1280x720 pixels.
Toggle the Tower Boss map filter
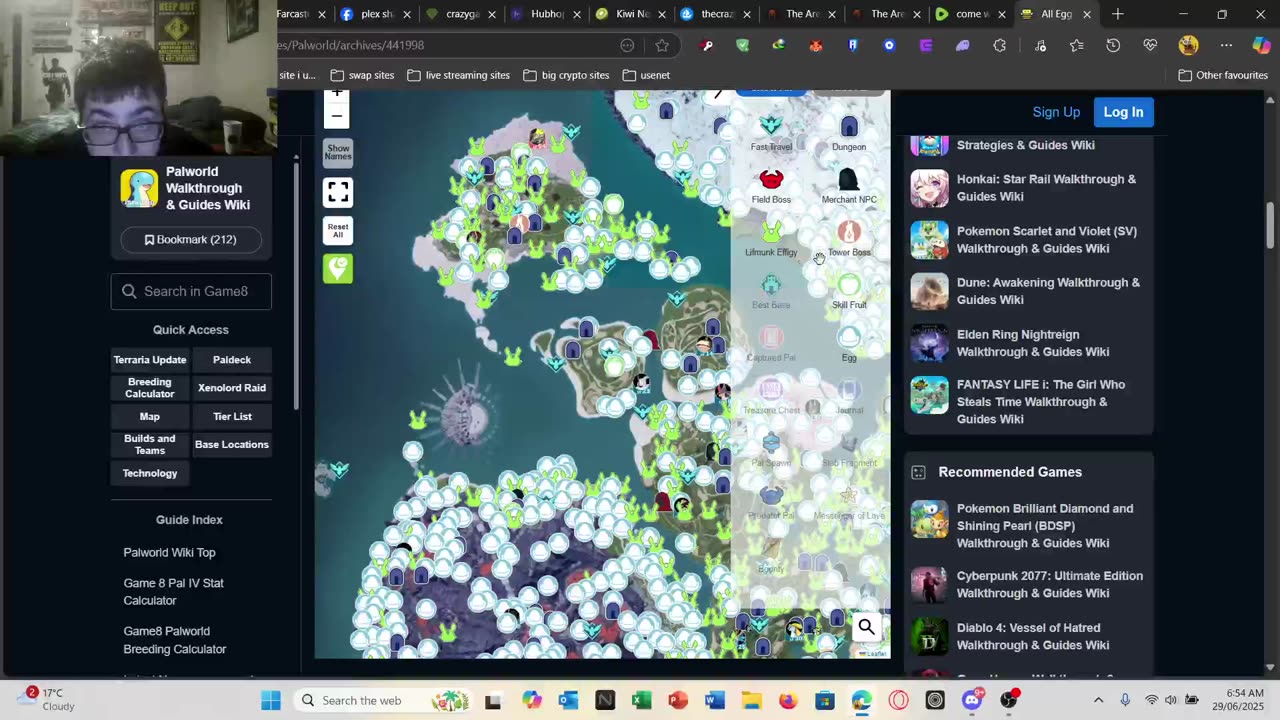pos(849,240)
